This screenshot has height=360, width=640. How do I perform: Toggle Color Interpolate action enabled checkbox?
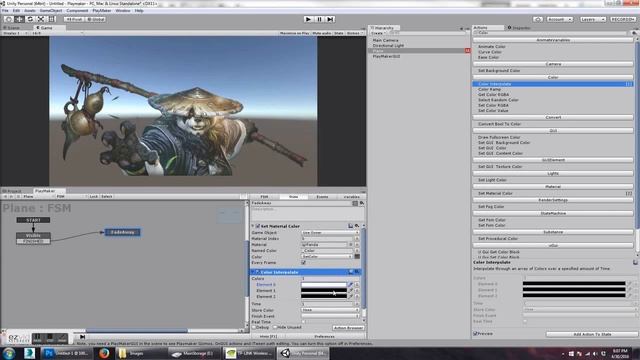coord(258,272)
